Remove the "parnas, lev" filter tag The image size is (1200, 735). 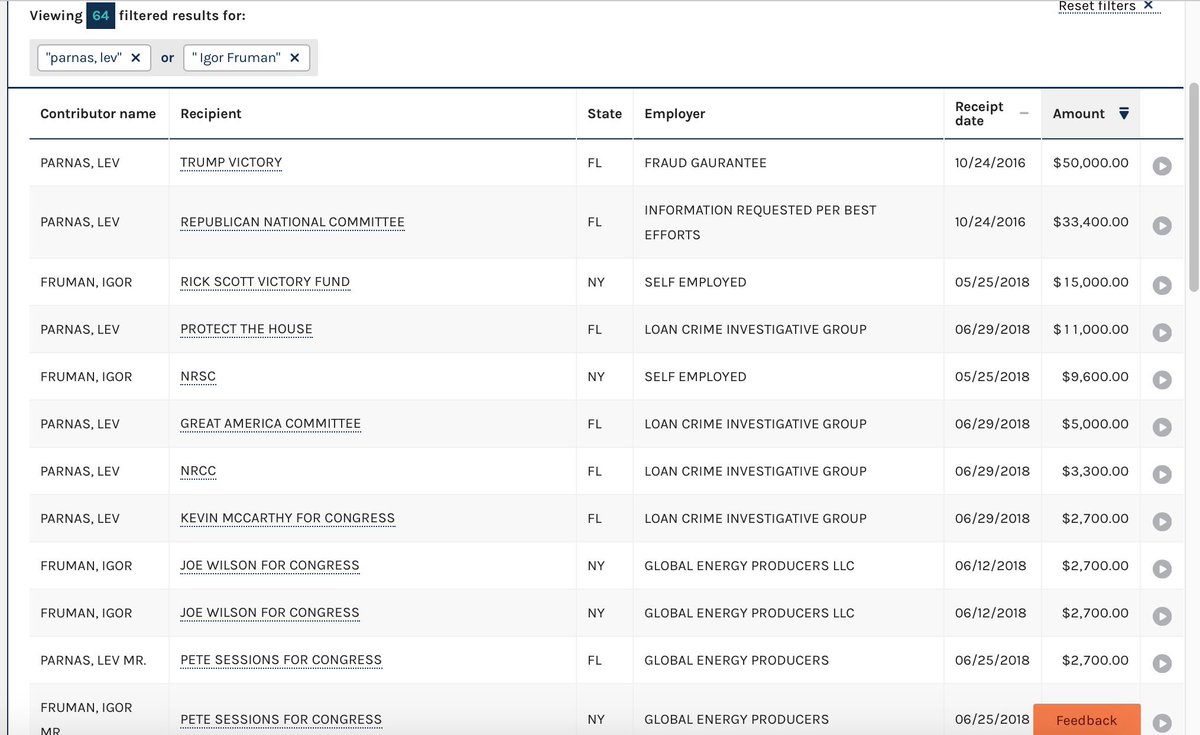(x=135, y=58)
